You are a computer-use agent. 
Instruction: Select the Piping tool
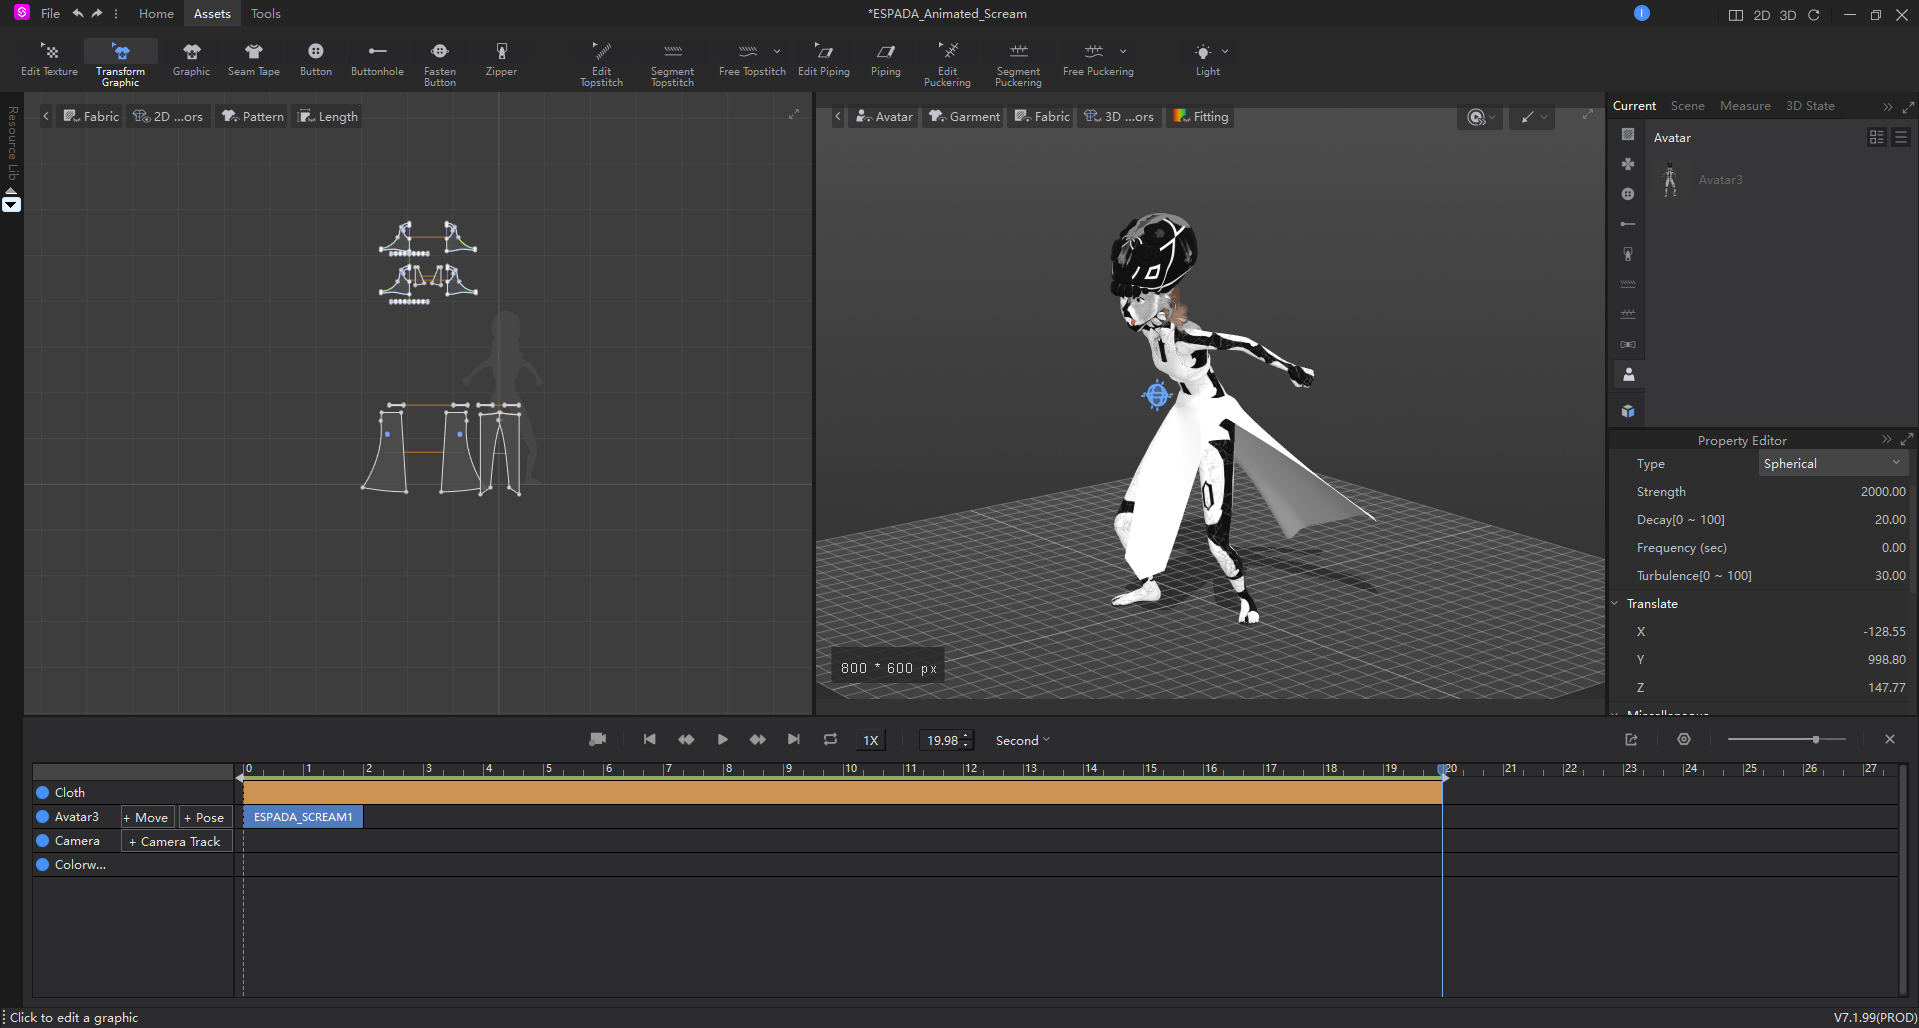click(x=885, y=60)
